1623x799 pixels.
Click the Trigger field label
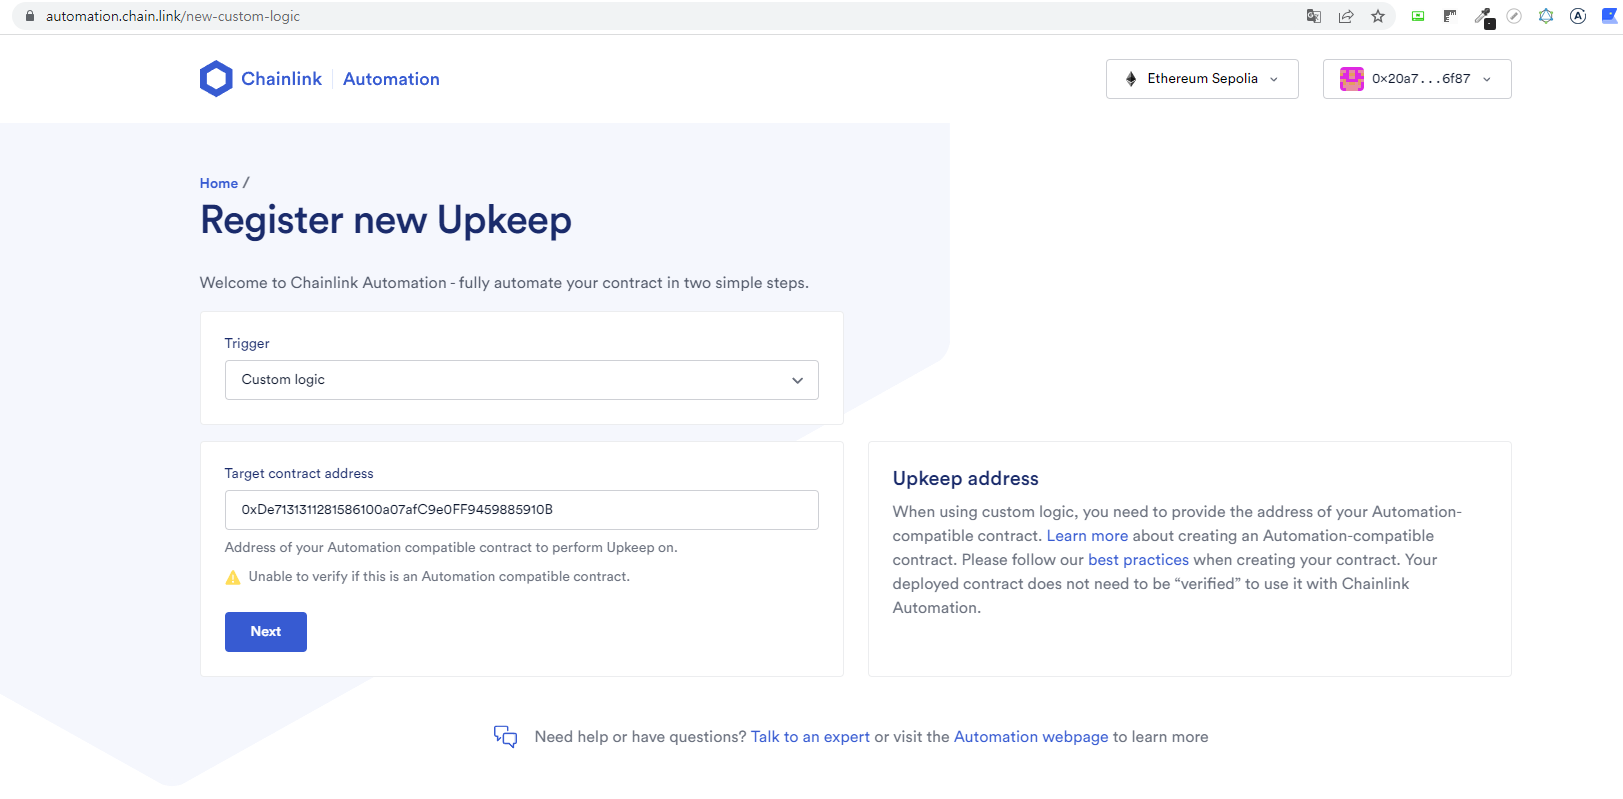[x=247, y=344]
